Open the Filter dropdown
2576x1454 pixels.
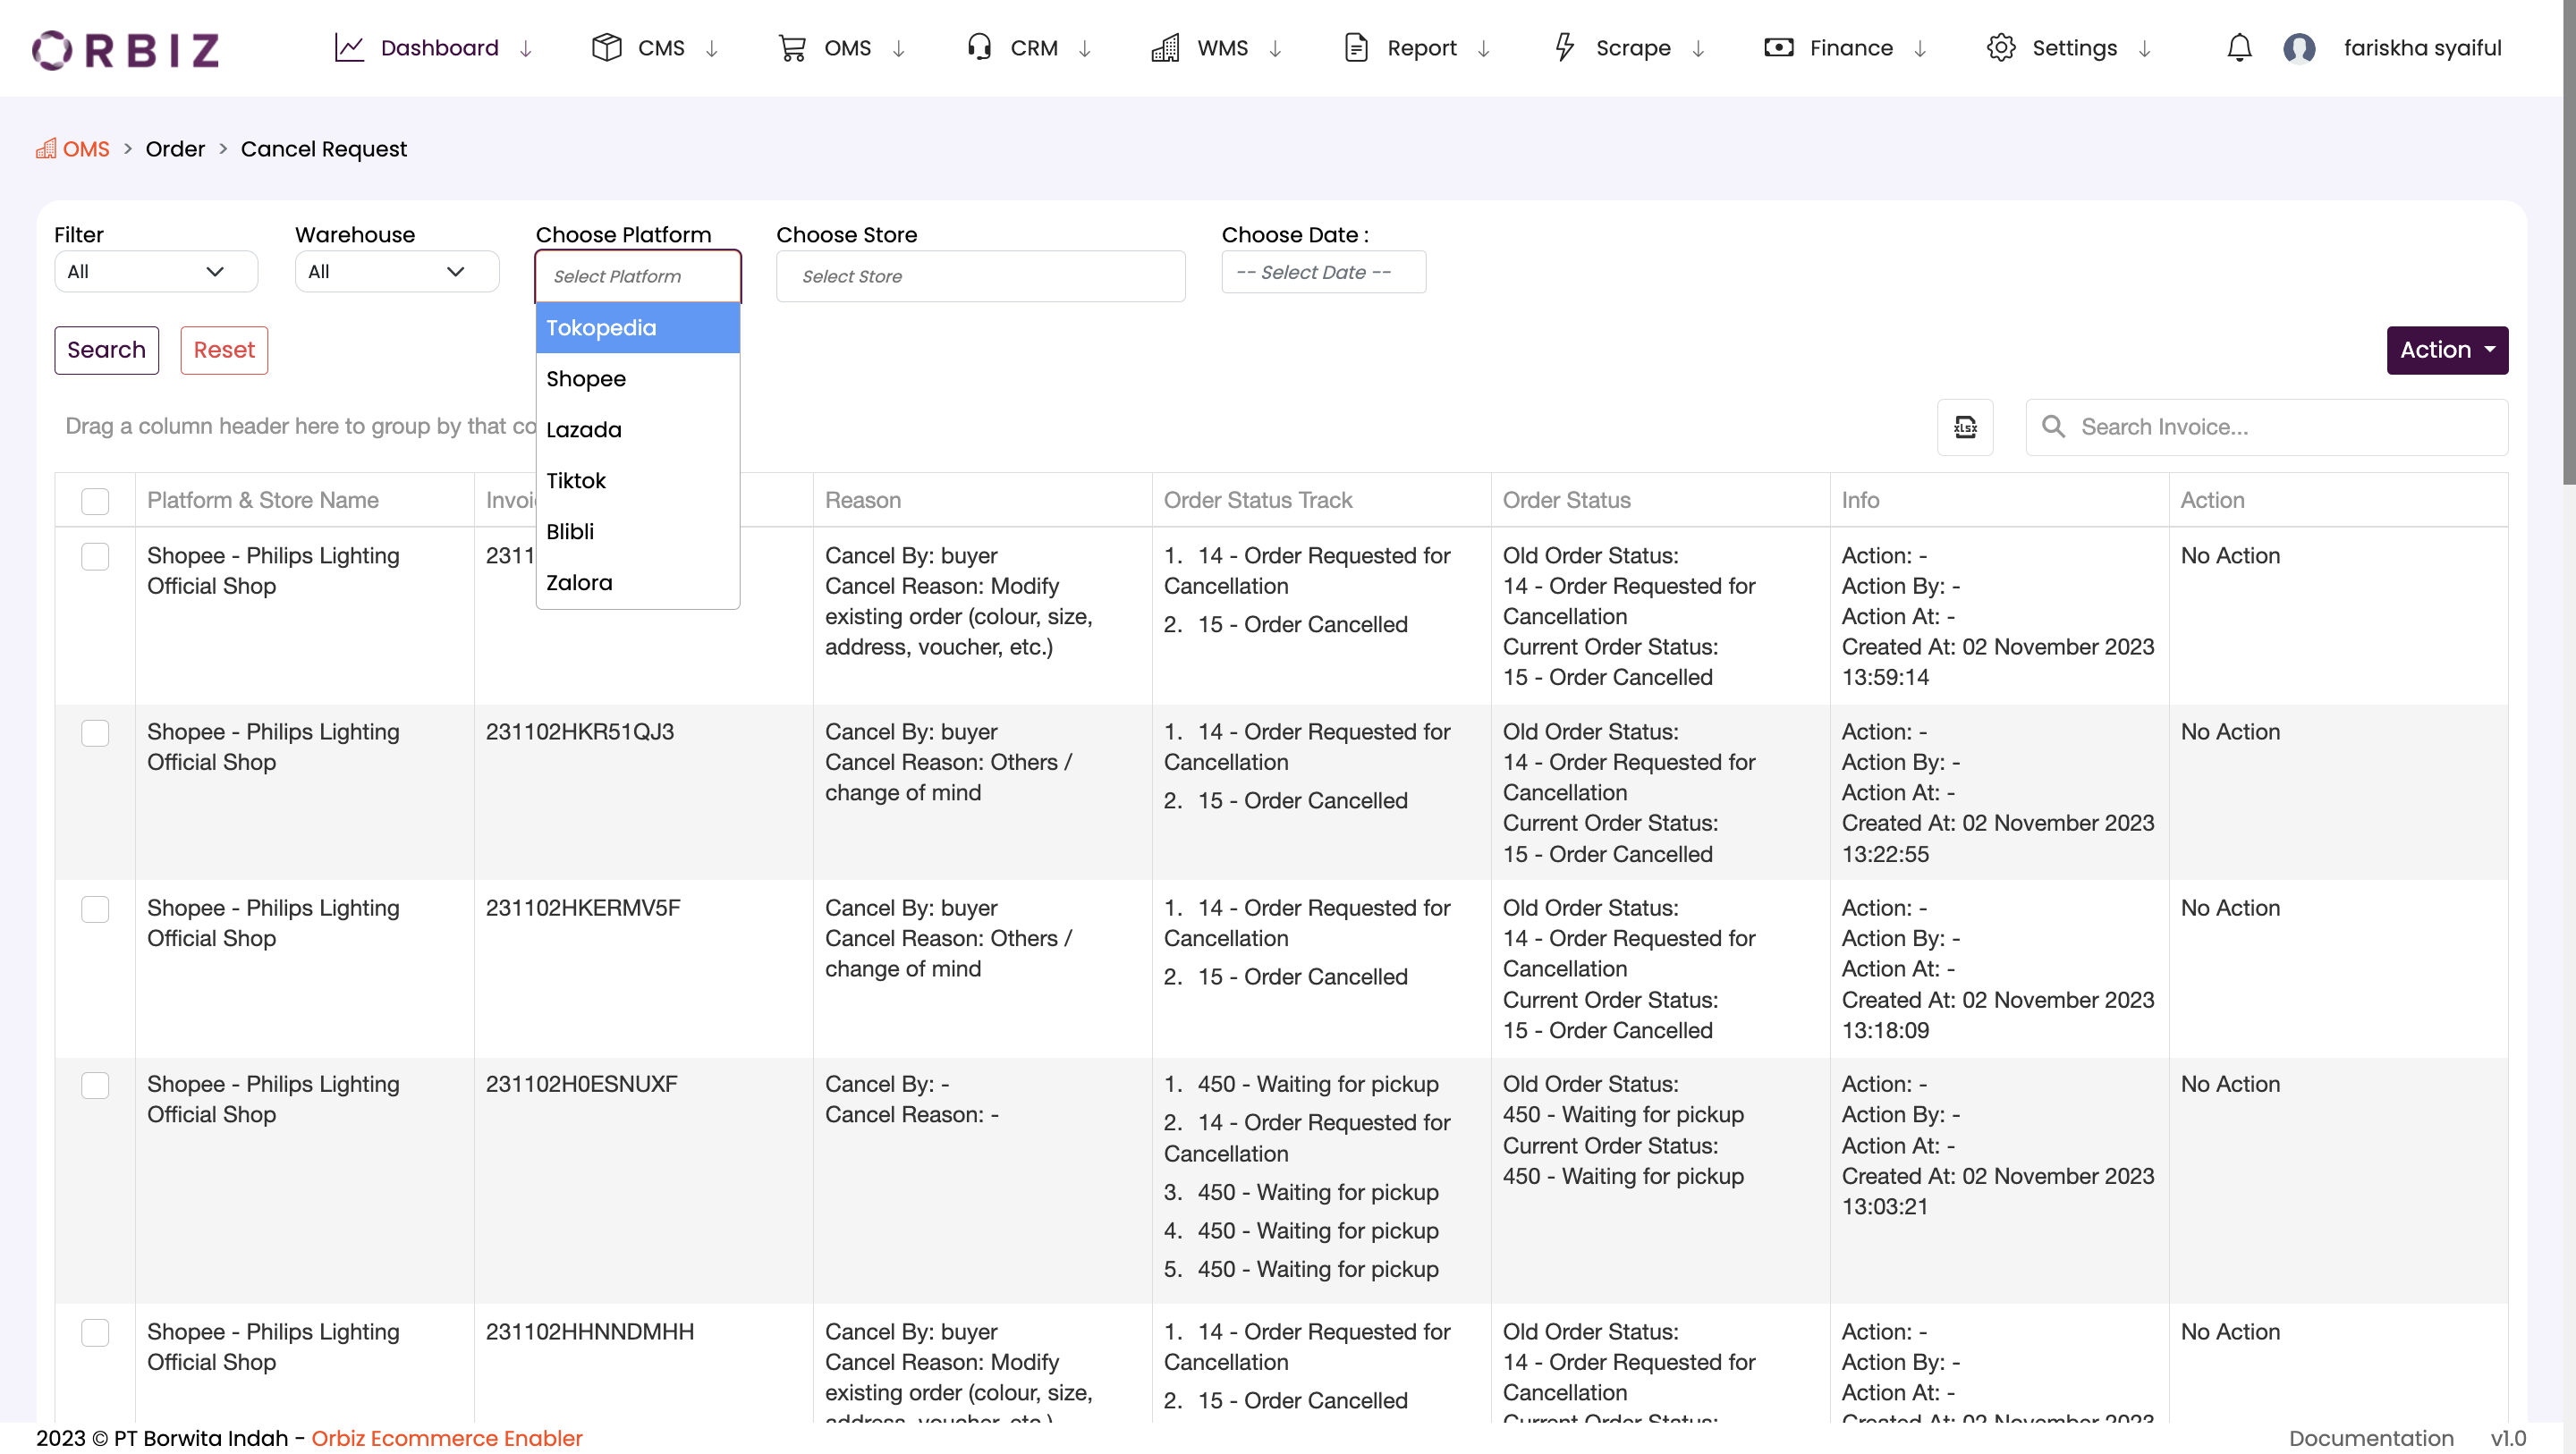[156, 272]
